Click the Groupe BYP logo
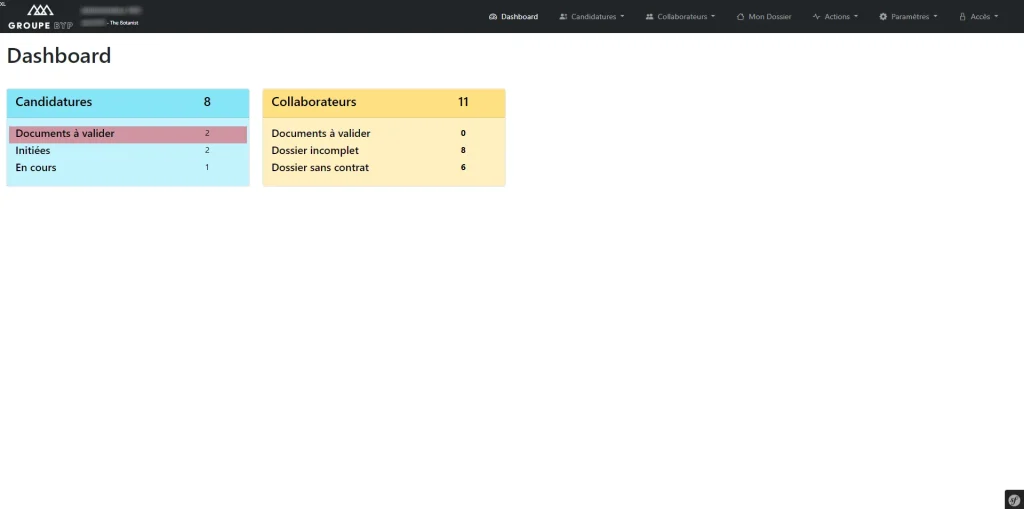1024x509 pixels. 40,16
